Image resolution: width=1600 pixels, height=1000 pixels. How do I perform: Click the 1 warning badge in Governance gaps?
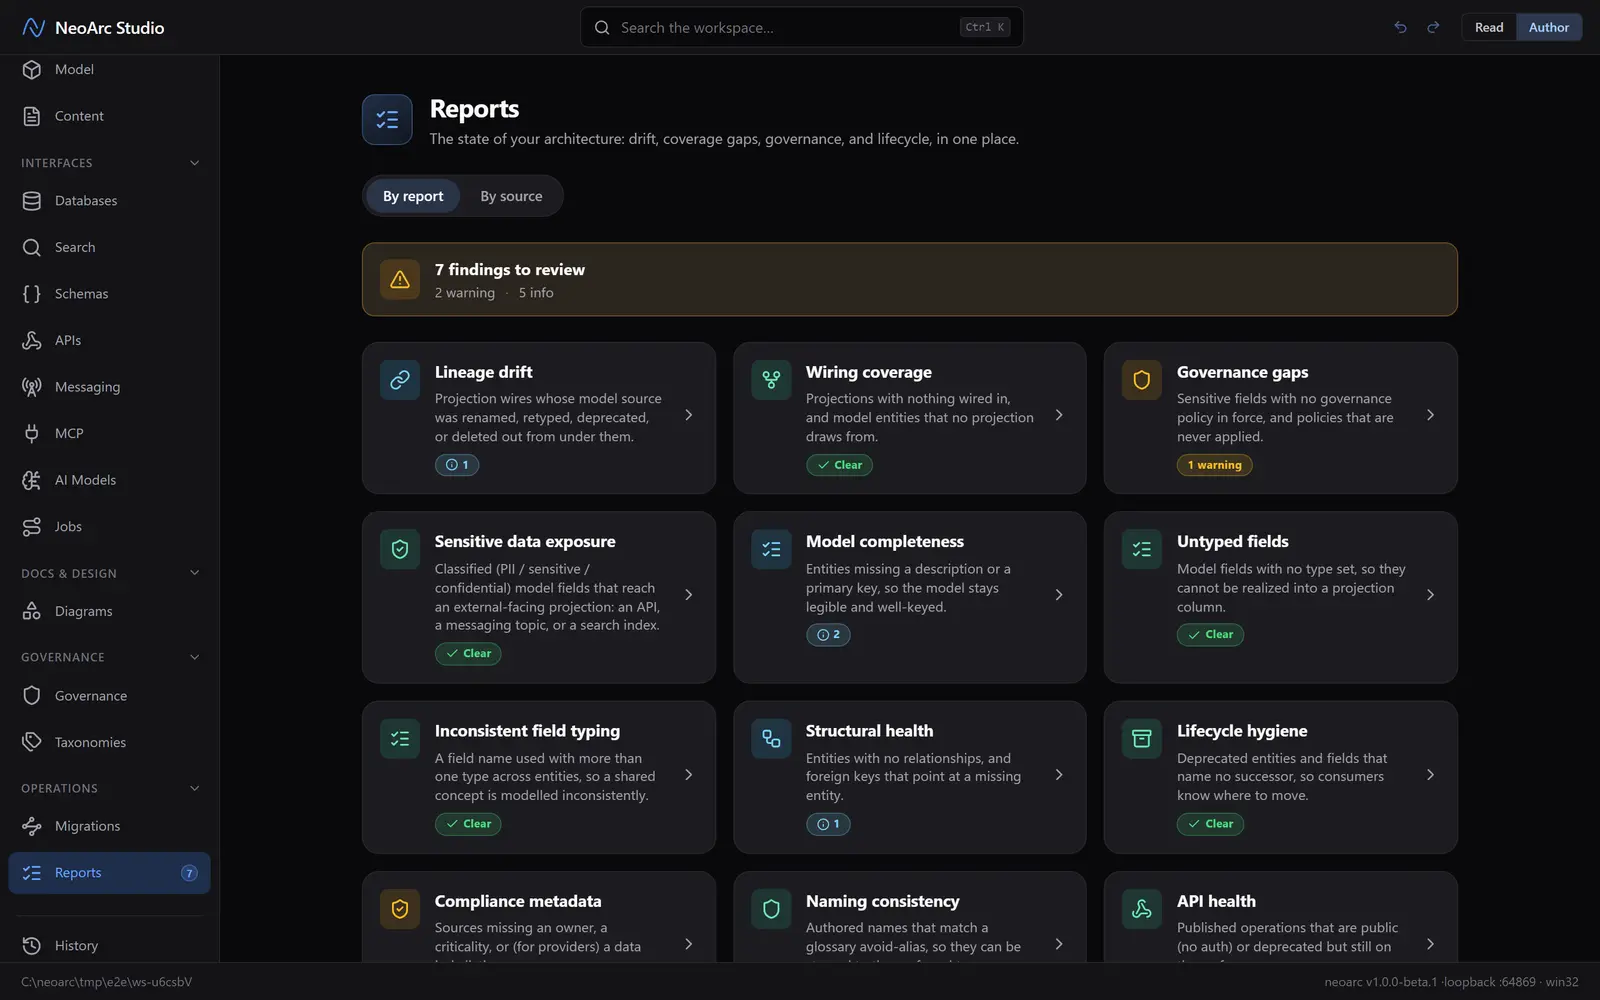click(1214, 465)
